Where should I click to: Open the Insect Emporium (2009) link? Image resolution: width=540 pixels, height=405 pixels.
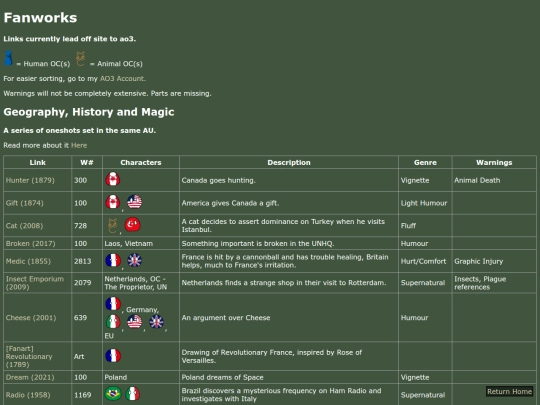pyautogui.click(x=35, y=283)
